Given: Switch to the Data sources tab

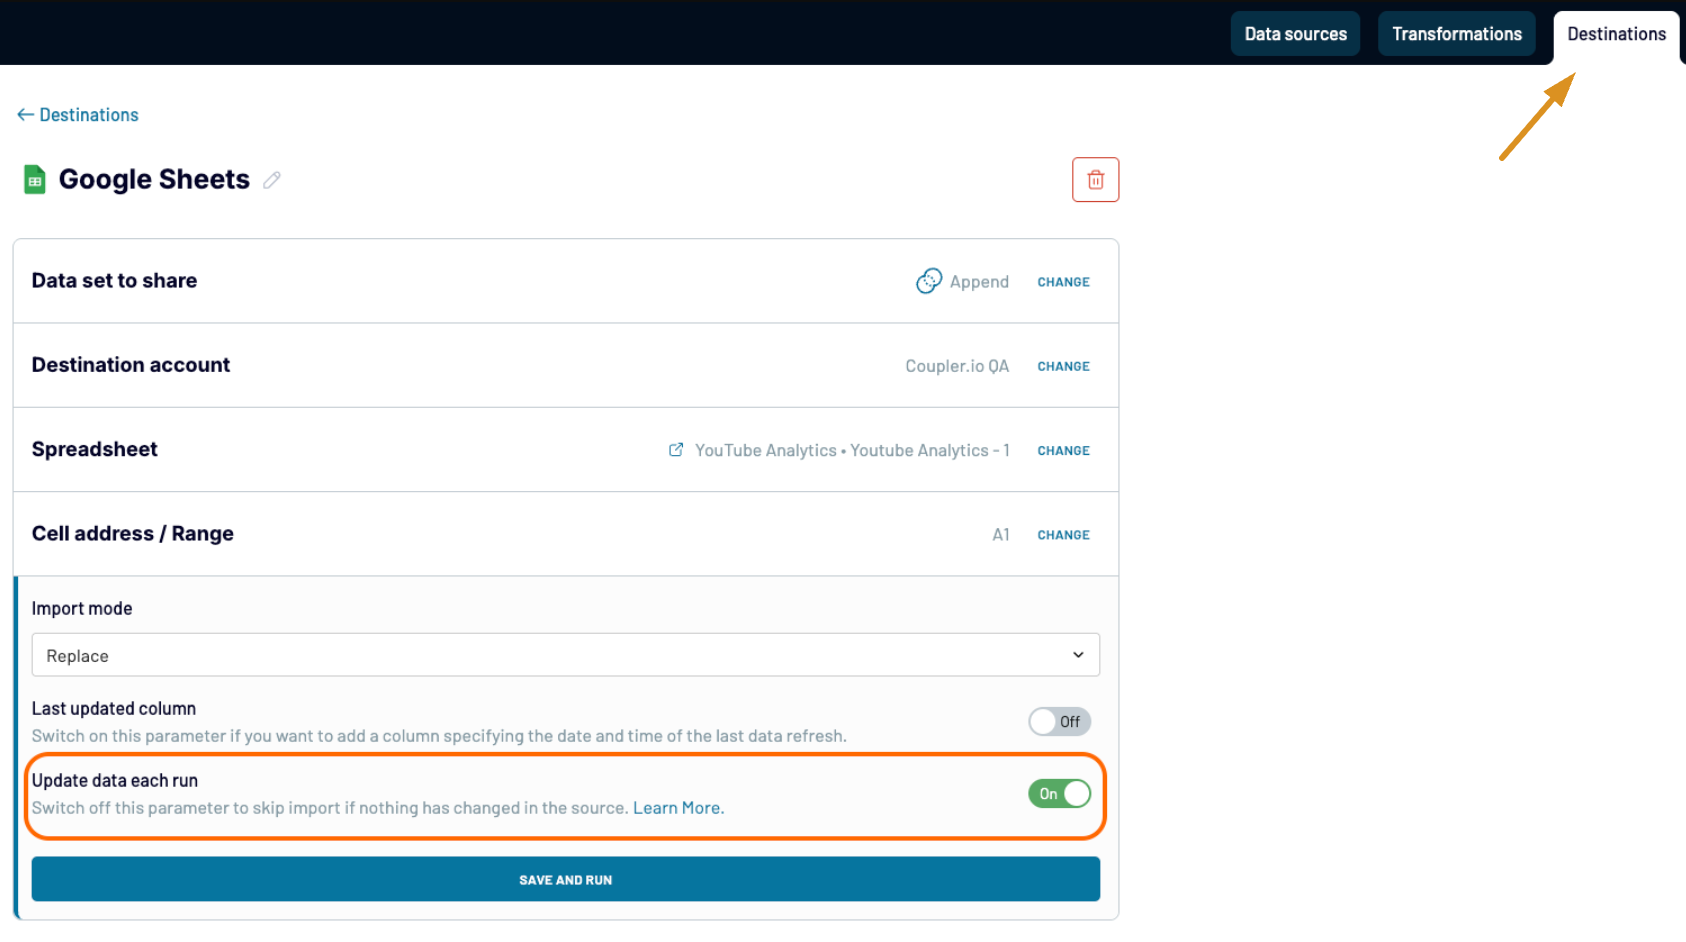Looking at the screenshot, I should 1295,34.
